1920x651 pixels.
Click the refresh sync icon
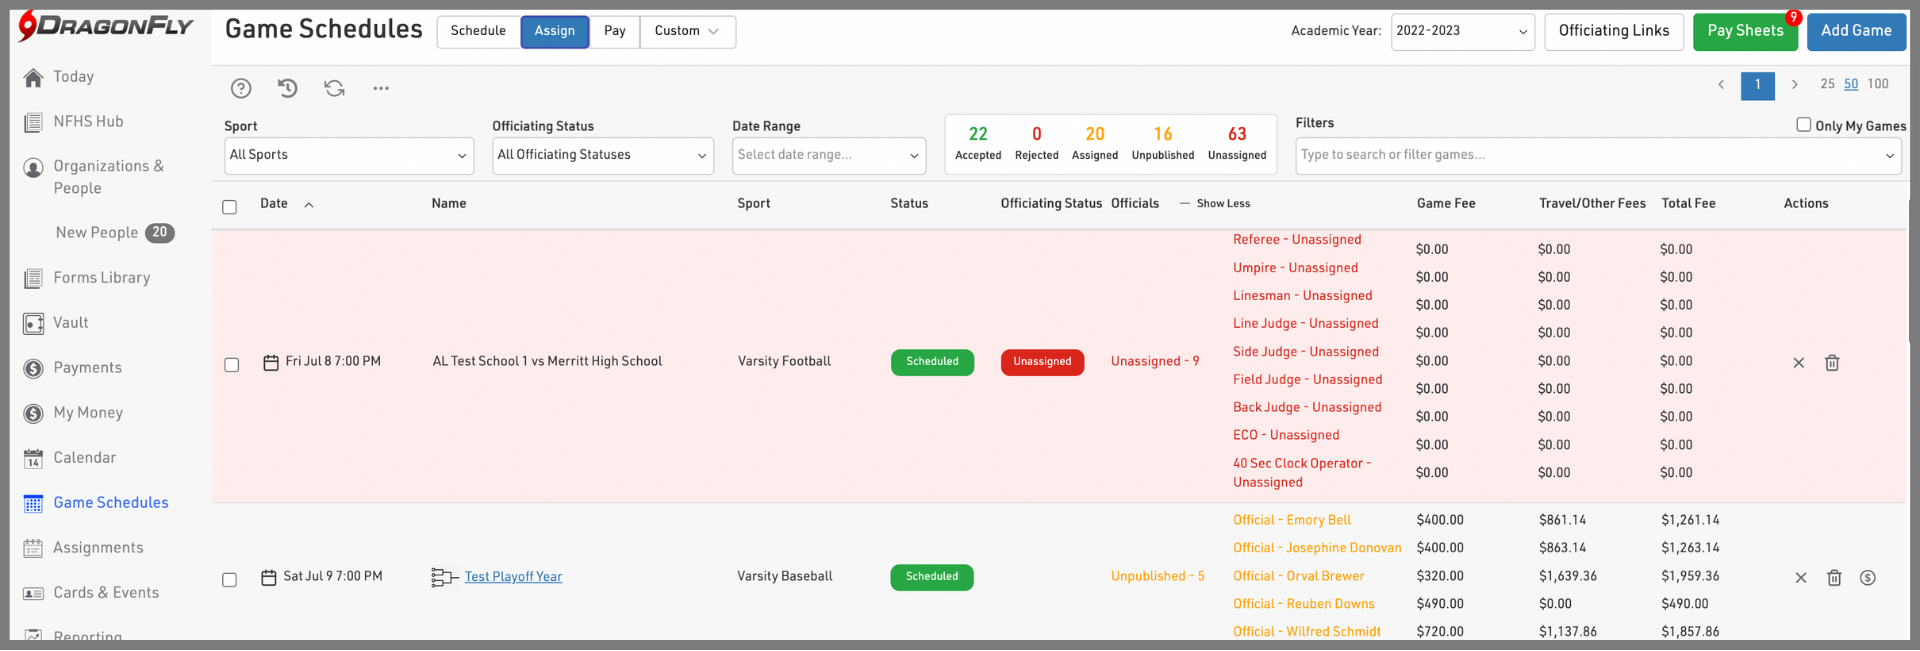coord(334,89)
